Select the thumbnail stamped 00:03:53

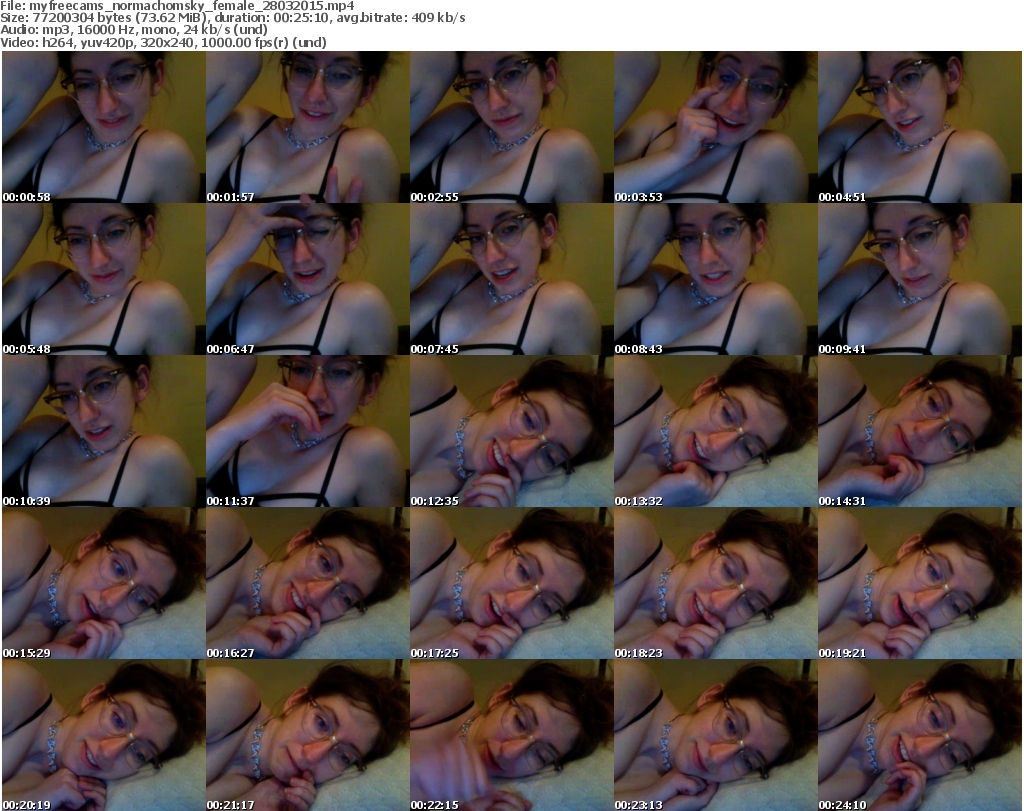click(x=716, y=127)
